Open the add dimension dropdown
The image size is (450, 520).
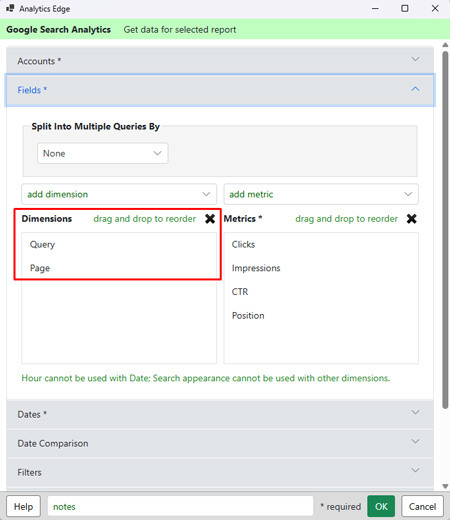point(119,194)
